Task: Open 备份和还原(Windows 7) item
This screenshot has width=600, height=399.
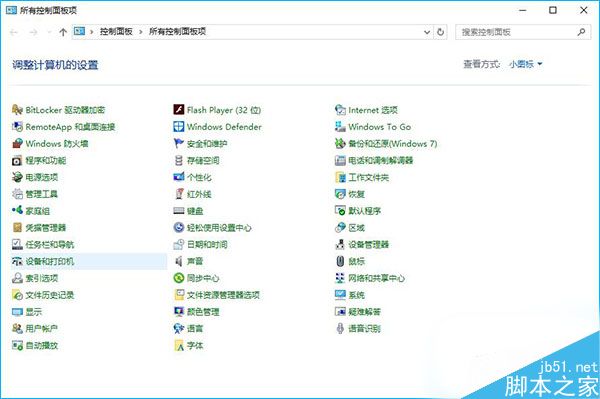Action: [x=386, y=143]
